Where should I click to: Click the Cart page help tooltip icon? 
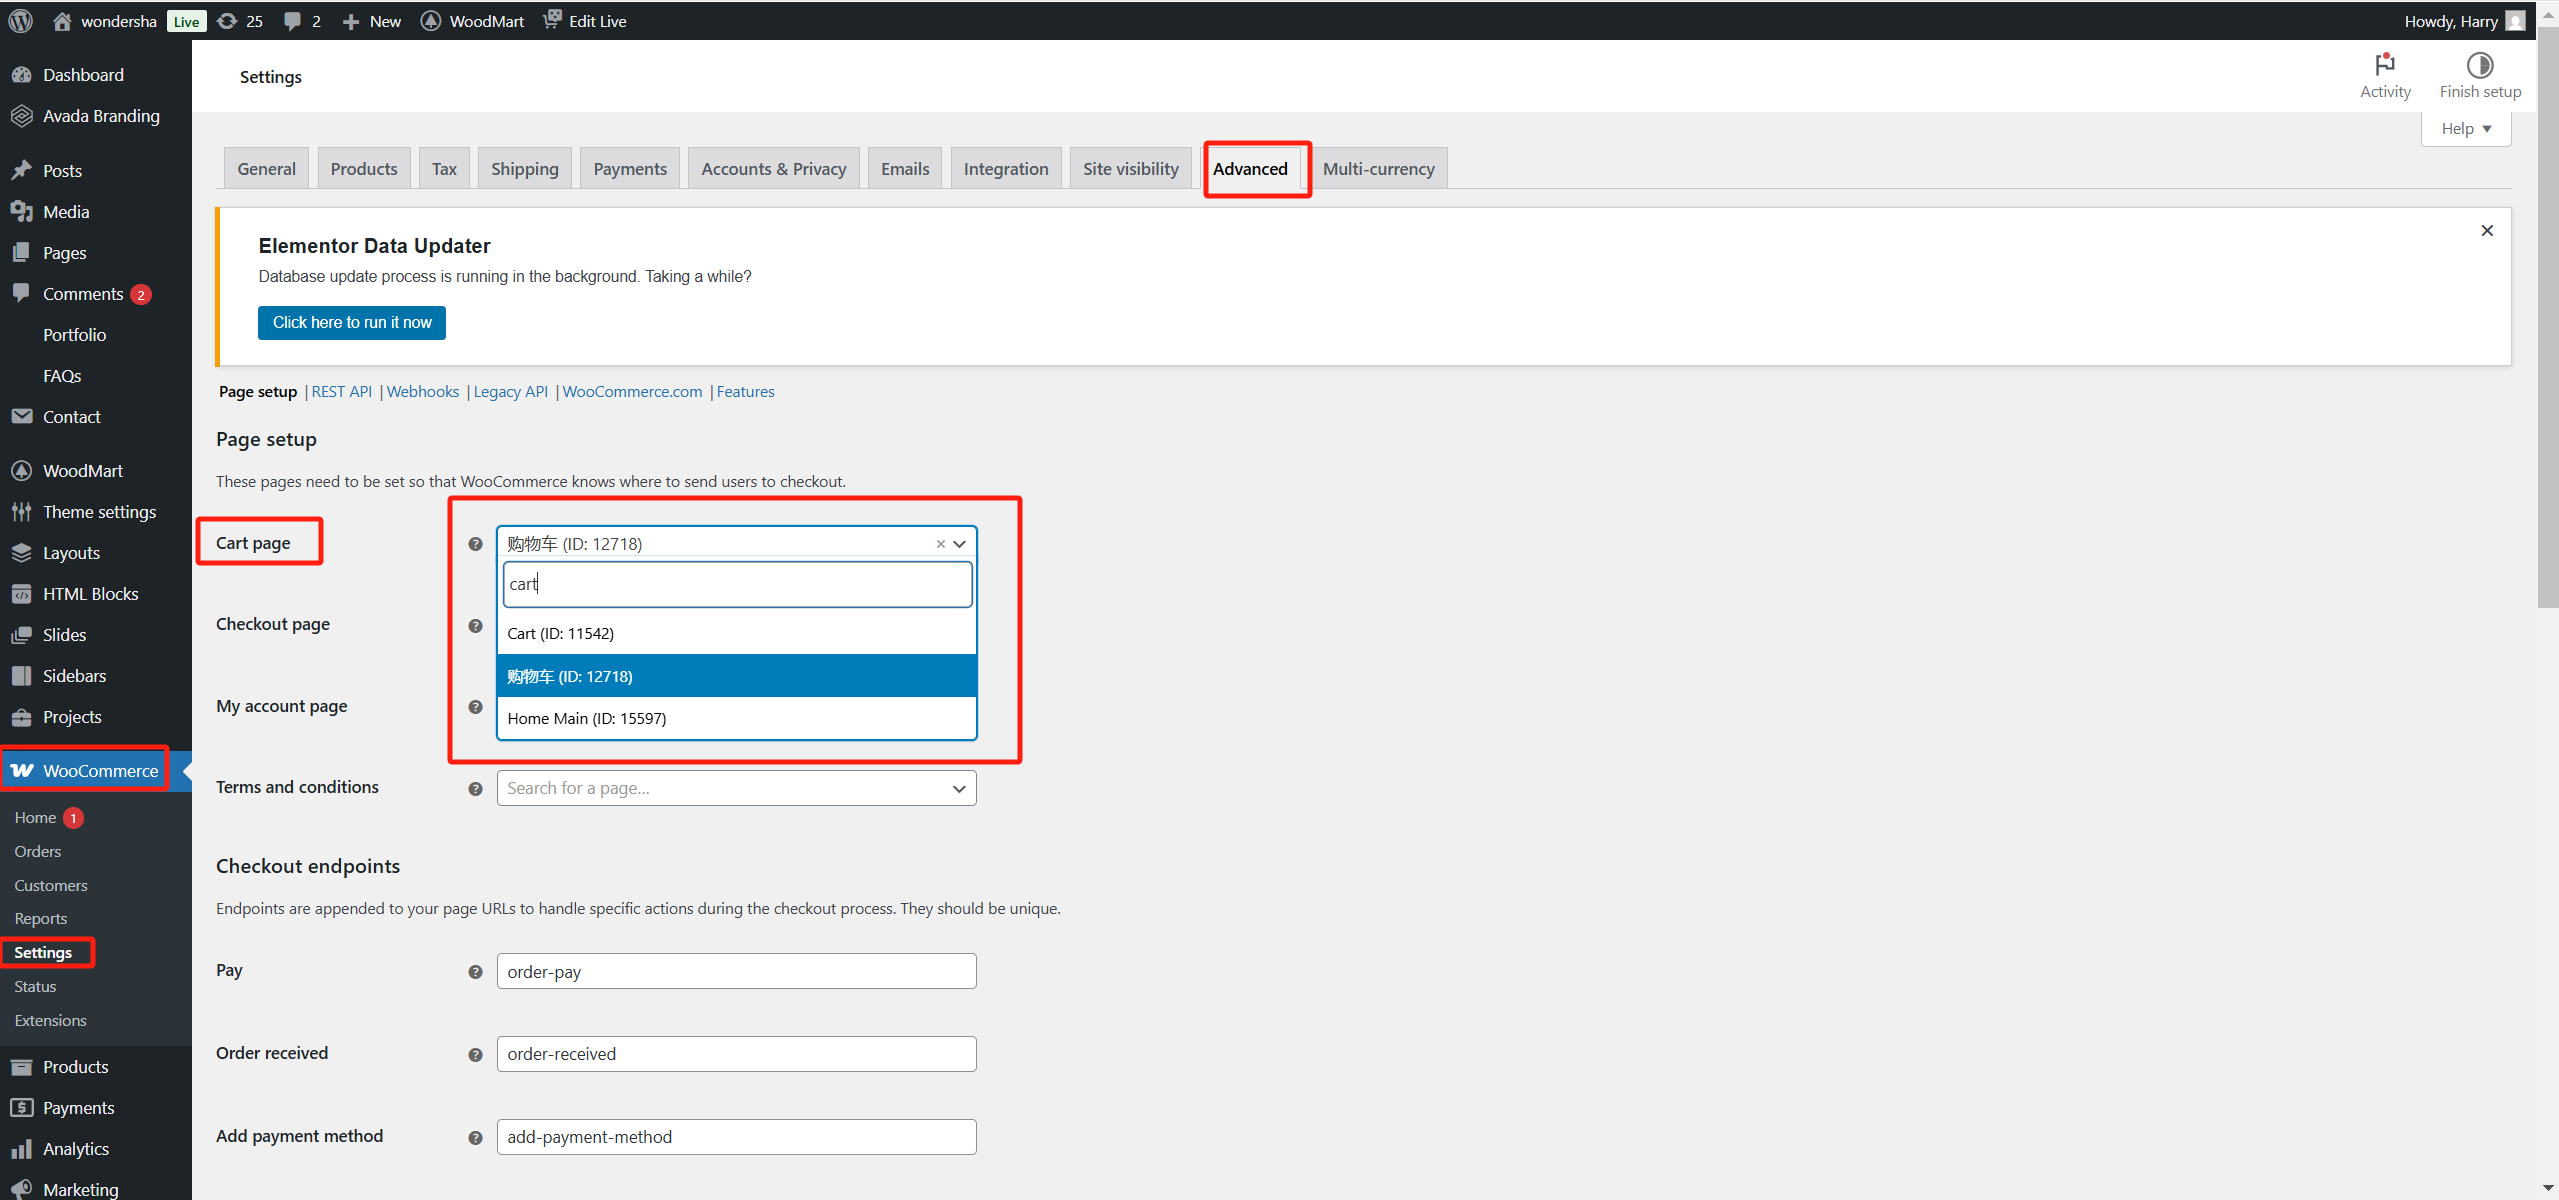click(x=476, y=544)
